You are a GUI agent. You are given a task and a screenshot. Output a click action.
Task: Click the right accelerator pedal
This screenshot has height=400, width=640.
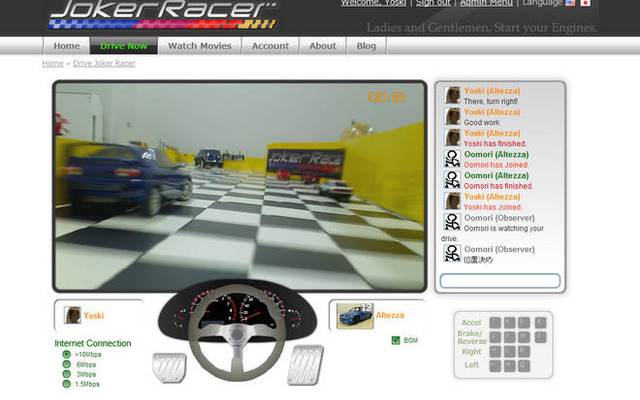coord(305,365)
